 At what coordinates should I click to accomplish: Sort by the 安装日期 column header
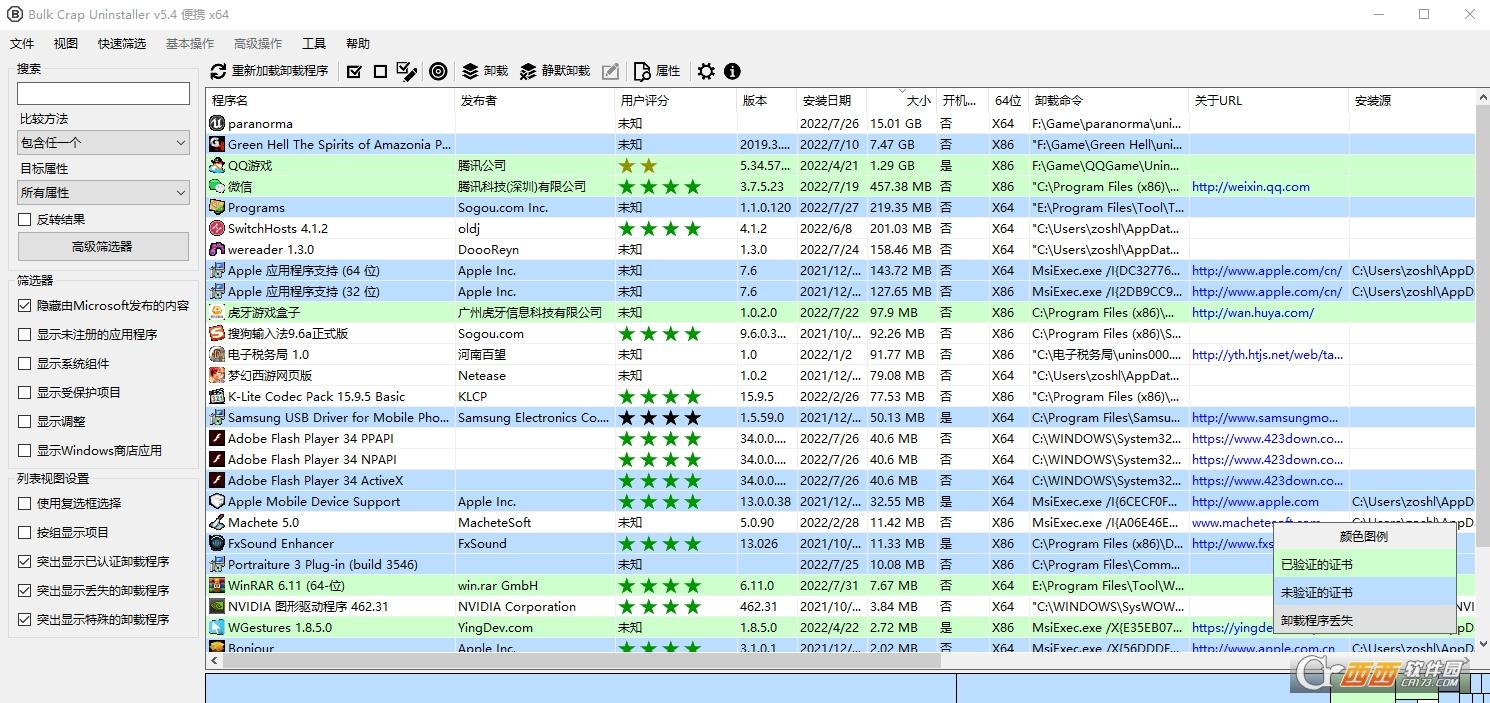point(832,101)
